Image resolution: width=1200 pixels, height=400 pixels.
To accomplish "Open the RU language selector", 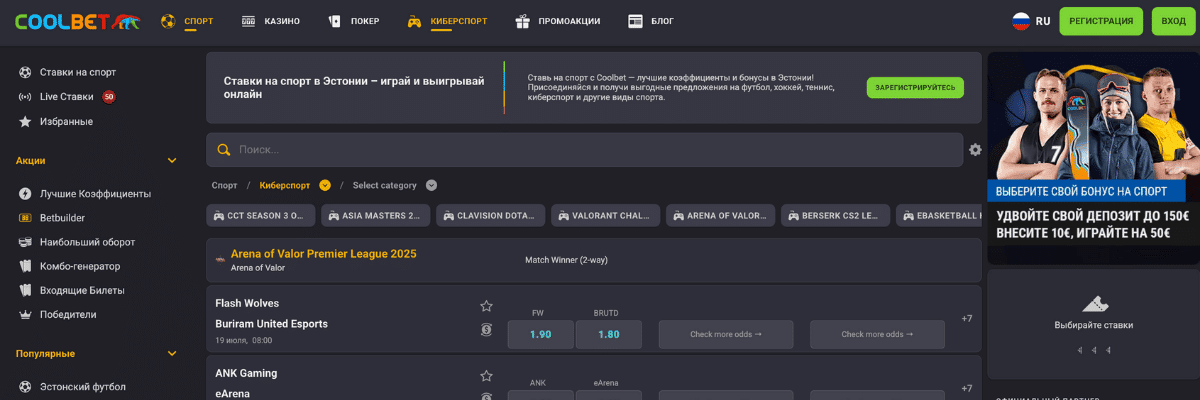I will pos(1031,21).
